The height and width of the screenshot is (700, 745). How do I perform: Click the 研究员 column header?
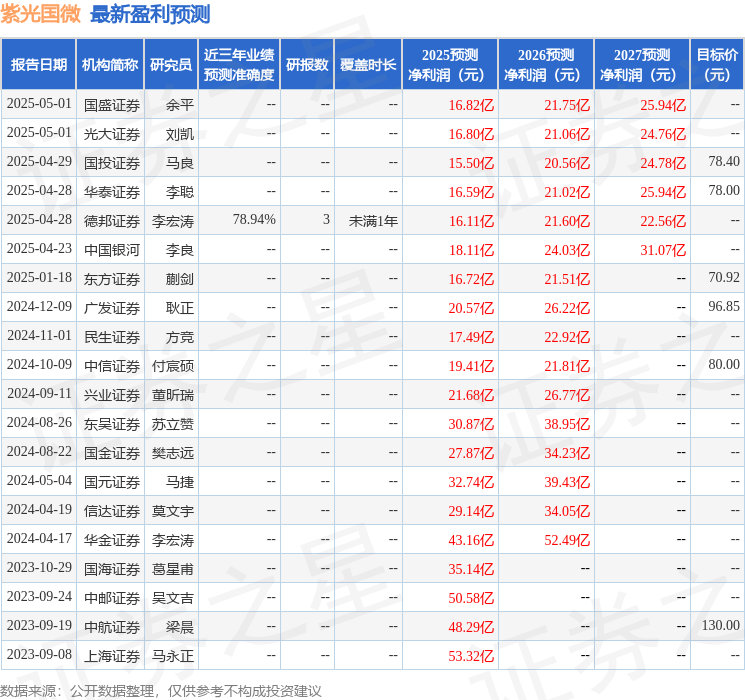pos(171,64)
